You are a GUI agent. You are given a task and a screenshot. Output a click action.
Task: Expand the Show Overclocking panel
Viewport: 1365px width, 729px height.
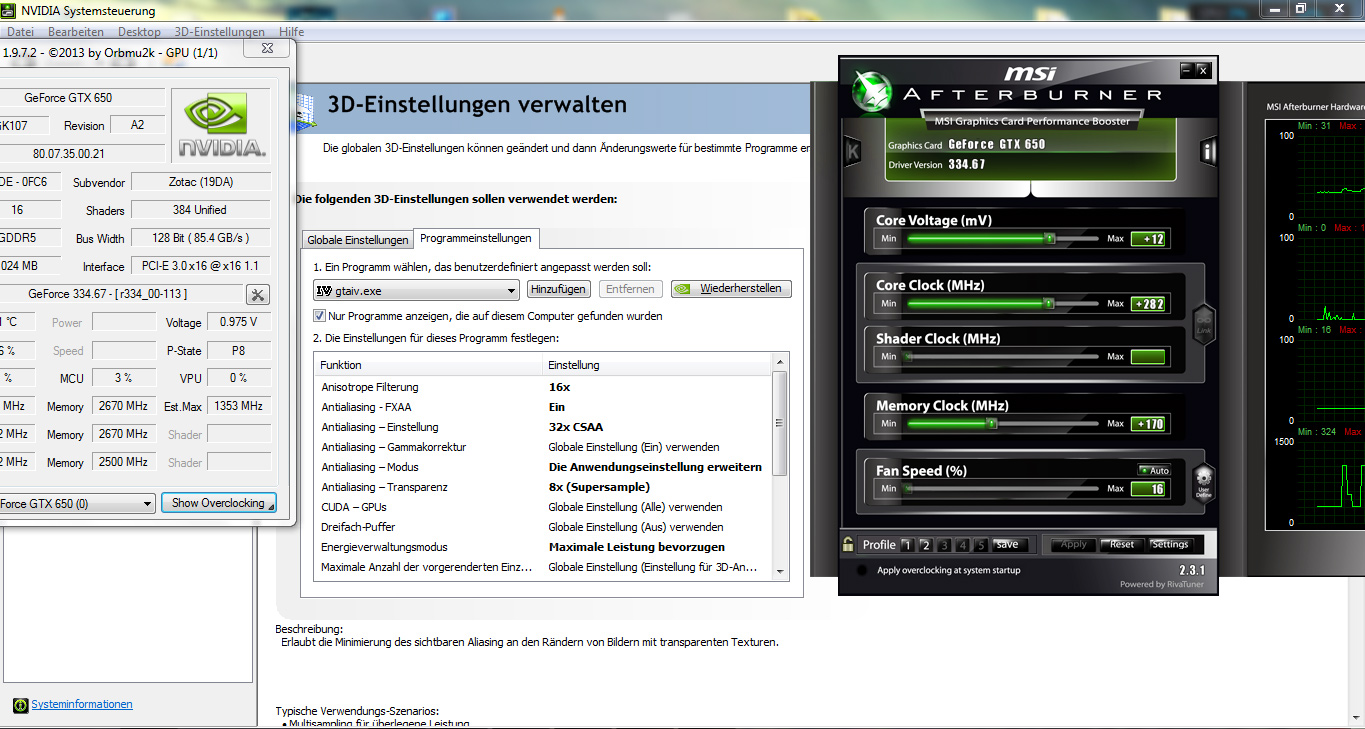(x=218, y=503)
